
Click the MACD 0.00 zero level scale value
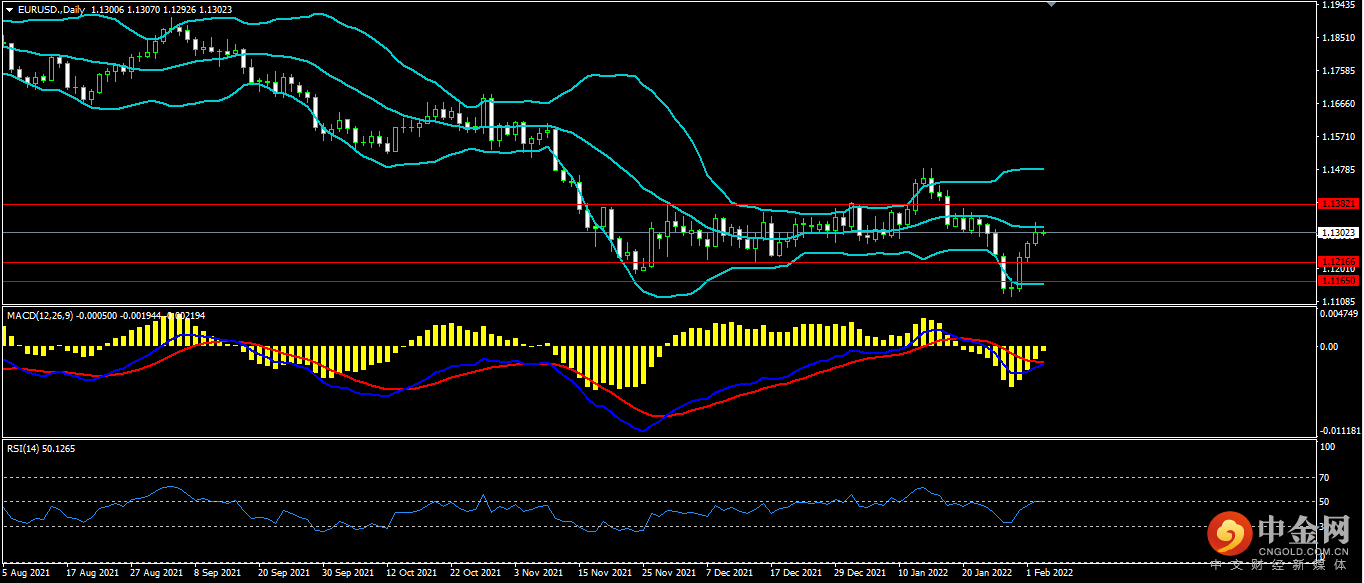pos(1329,347)
